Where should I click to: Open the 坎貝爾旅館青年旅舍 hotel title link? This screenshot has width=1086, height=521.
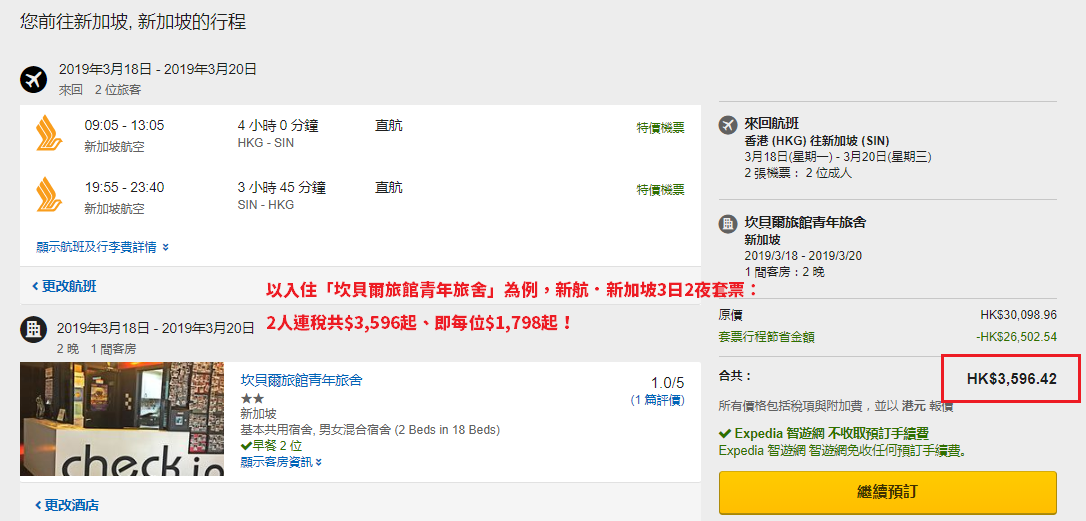click(x=301, y=380)
